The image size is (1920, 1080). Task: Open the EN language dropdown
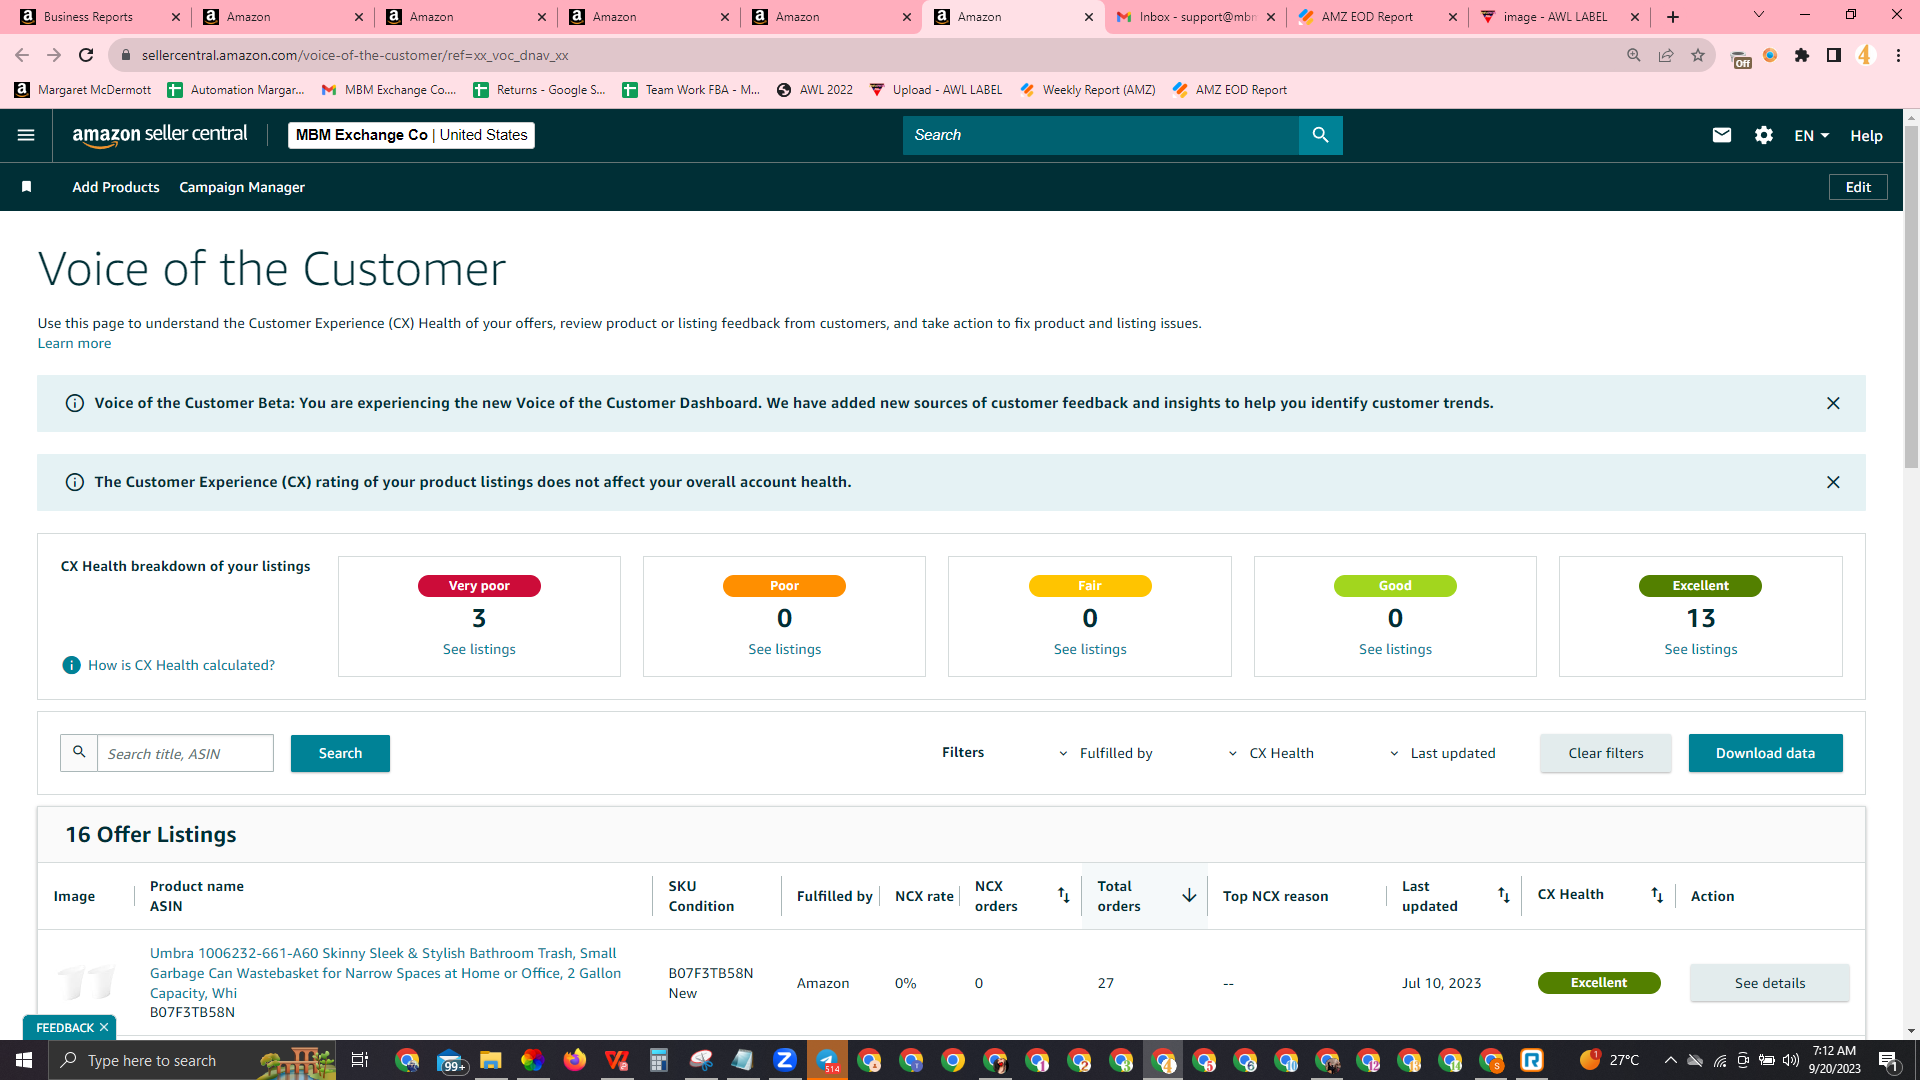[1811, 135]
